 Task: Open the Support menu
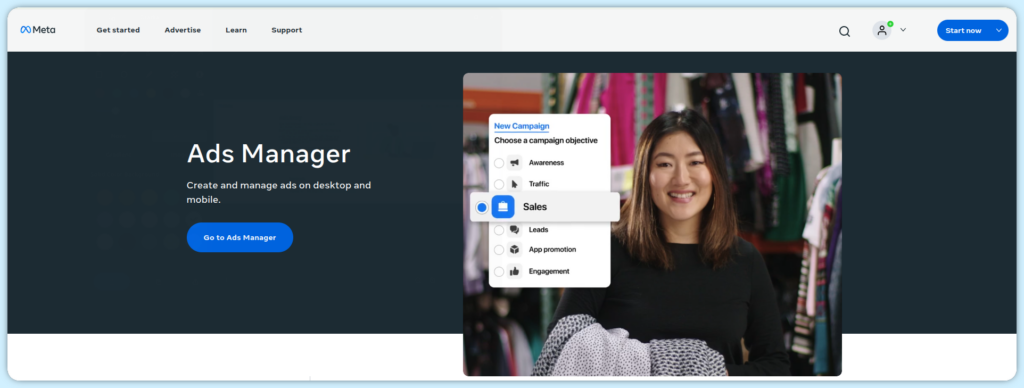tap(287, 30)
